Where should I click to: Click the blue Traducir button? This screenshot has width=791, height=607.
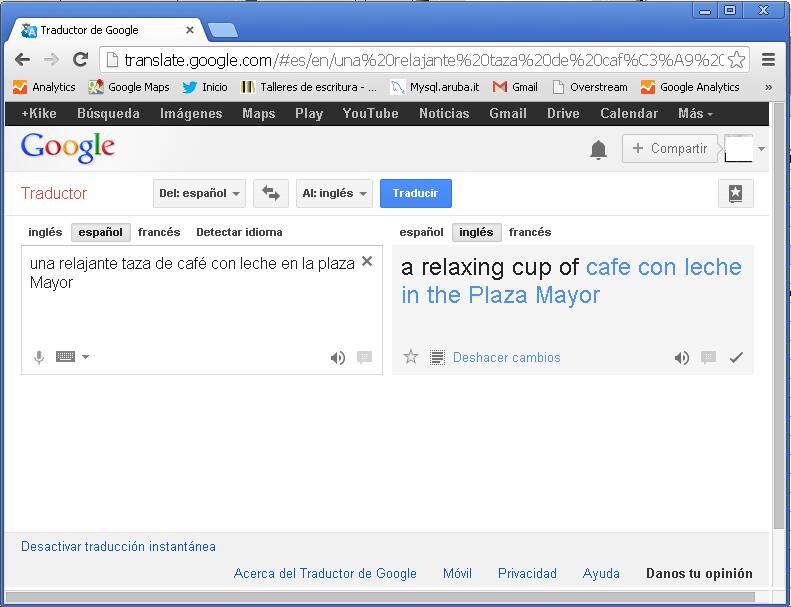tap(416, 193)
